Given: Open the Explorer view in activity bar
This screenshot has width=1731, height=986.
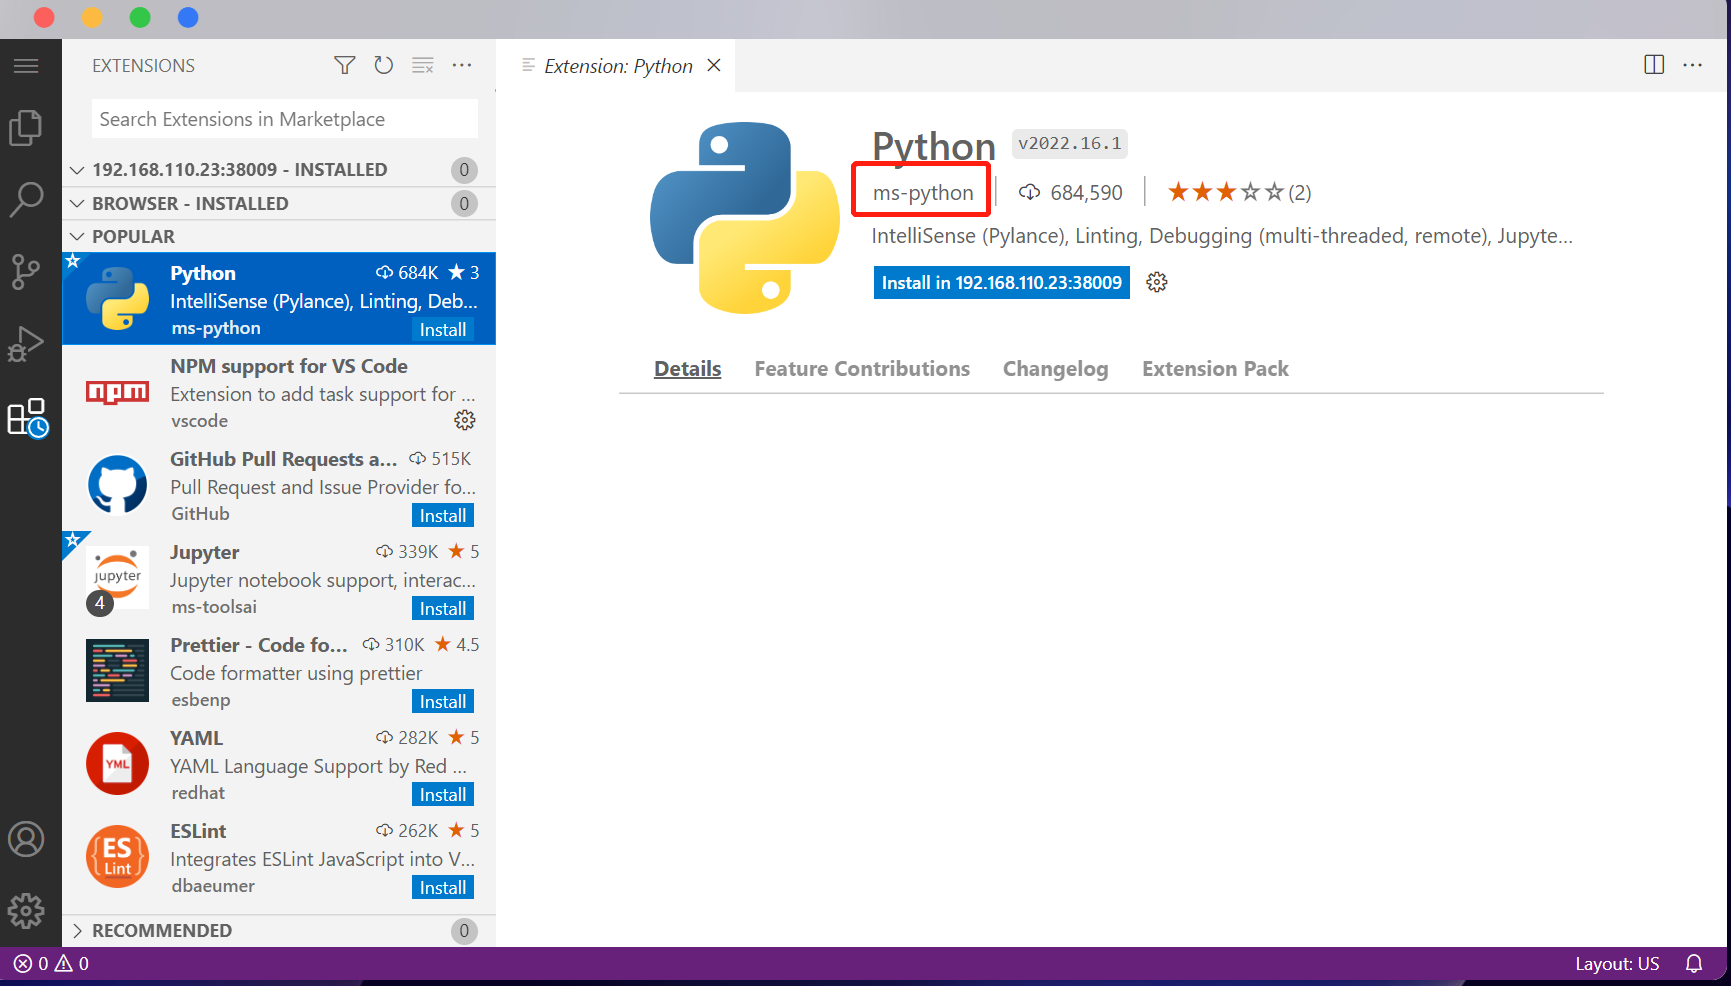Looking at the screenshot, I should [26, 127].
